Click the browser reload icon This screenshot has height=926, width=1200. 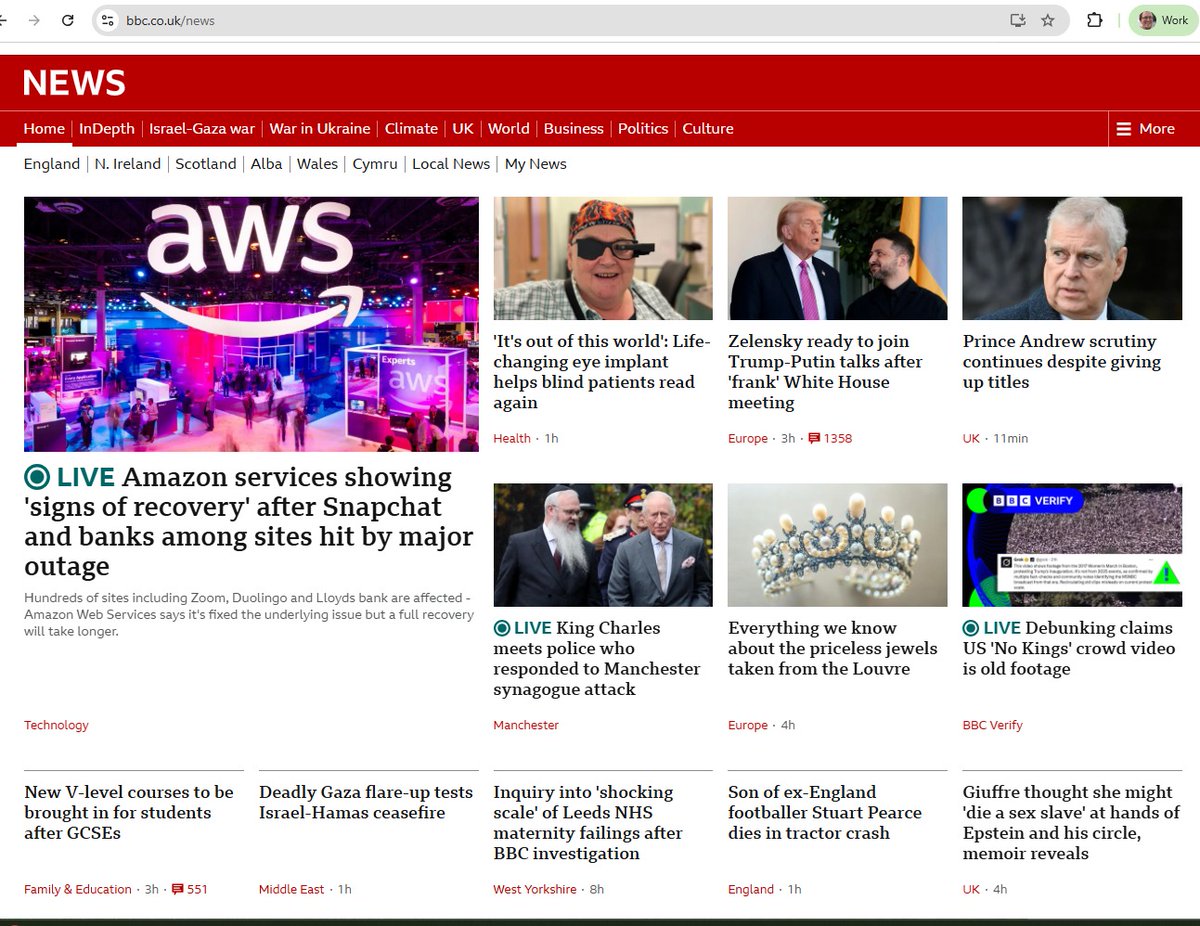pyautogui.click(x=68, y=20)
